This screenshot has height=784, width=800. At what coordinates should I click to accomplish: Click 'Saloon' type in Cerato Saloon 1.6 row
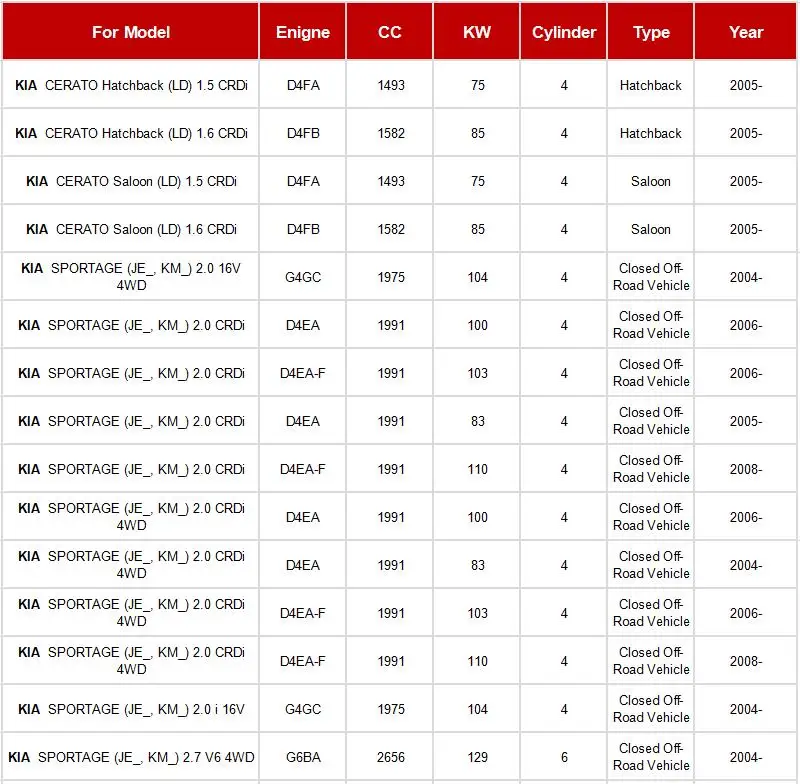[651, 229]
